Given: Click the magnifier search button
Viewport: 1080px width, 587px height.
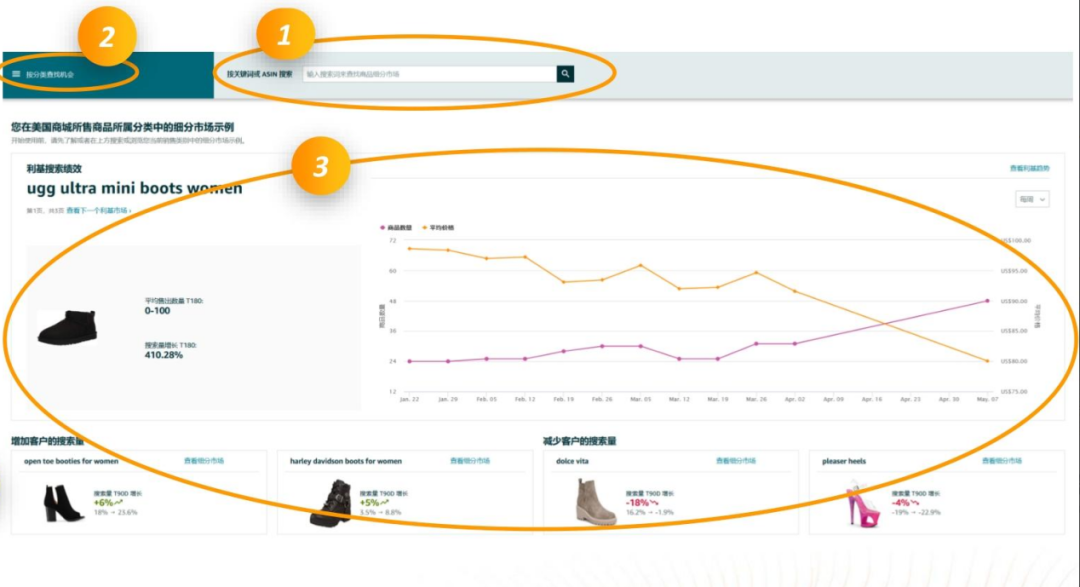Looking at the screenshot, I should [x=566, y=74].
